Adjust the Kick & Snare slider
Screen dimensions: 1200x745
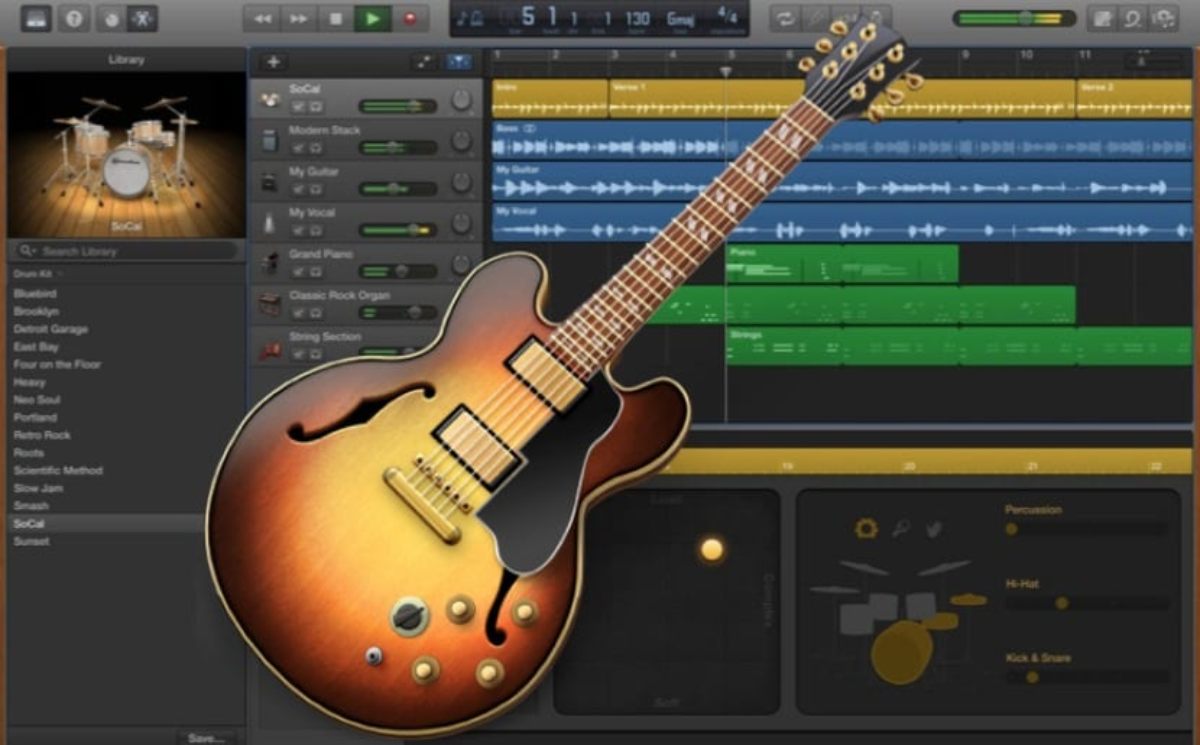pyautogui.click(x=1087, y=677)
